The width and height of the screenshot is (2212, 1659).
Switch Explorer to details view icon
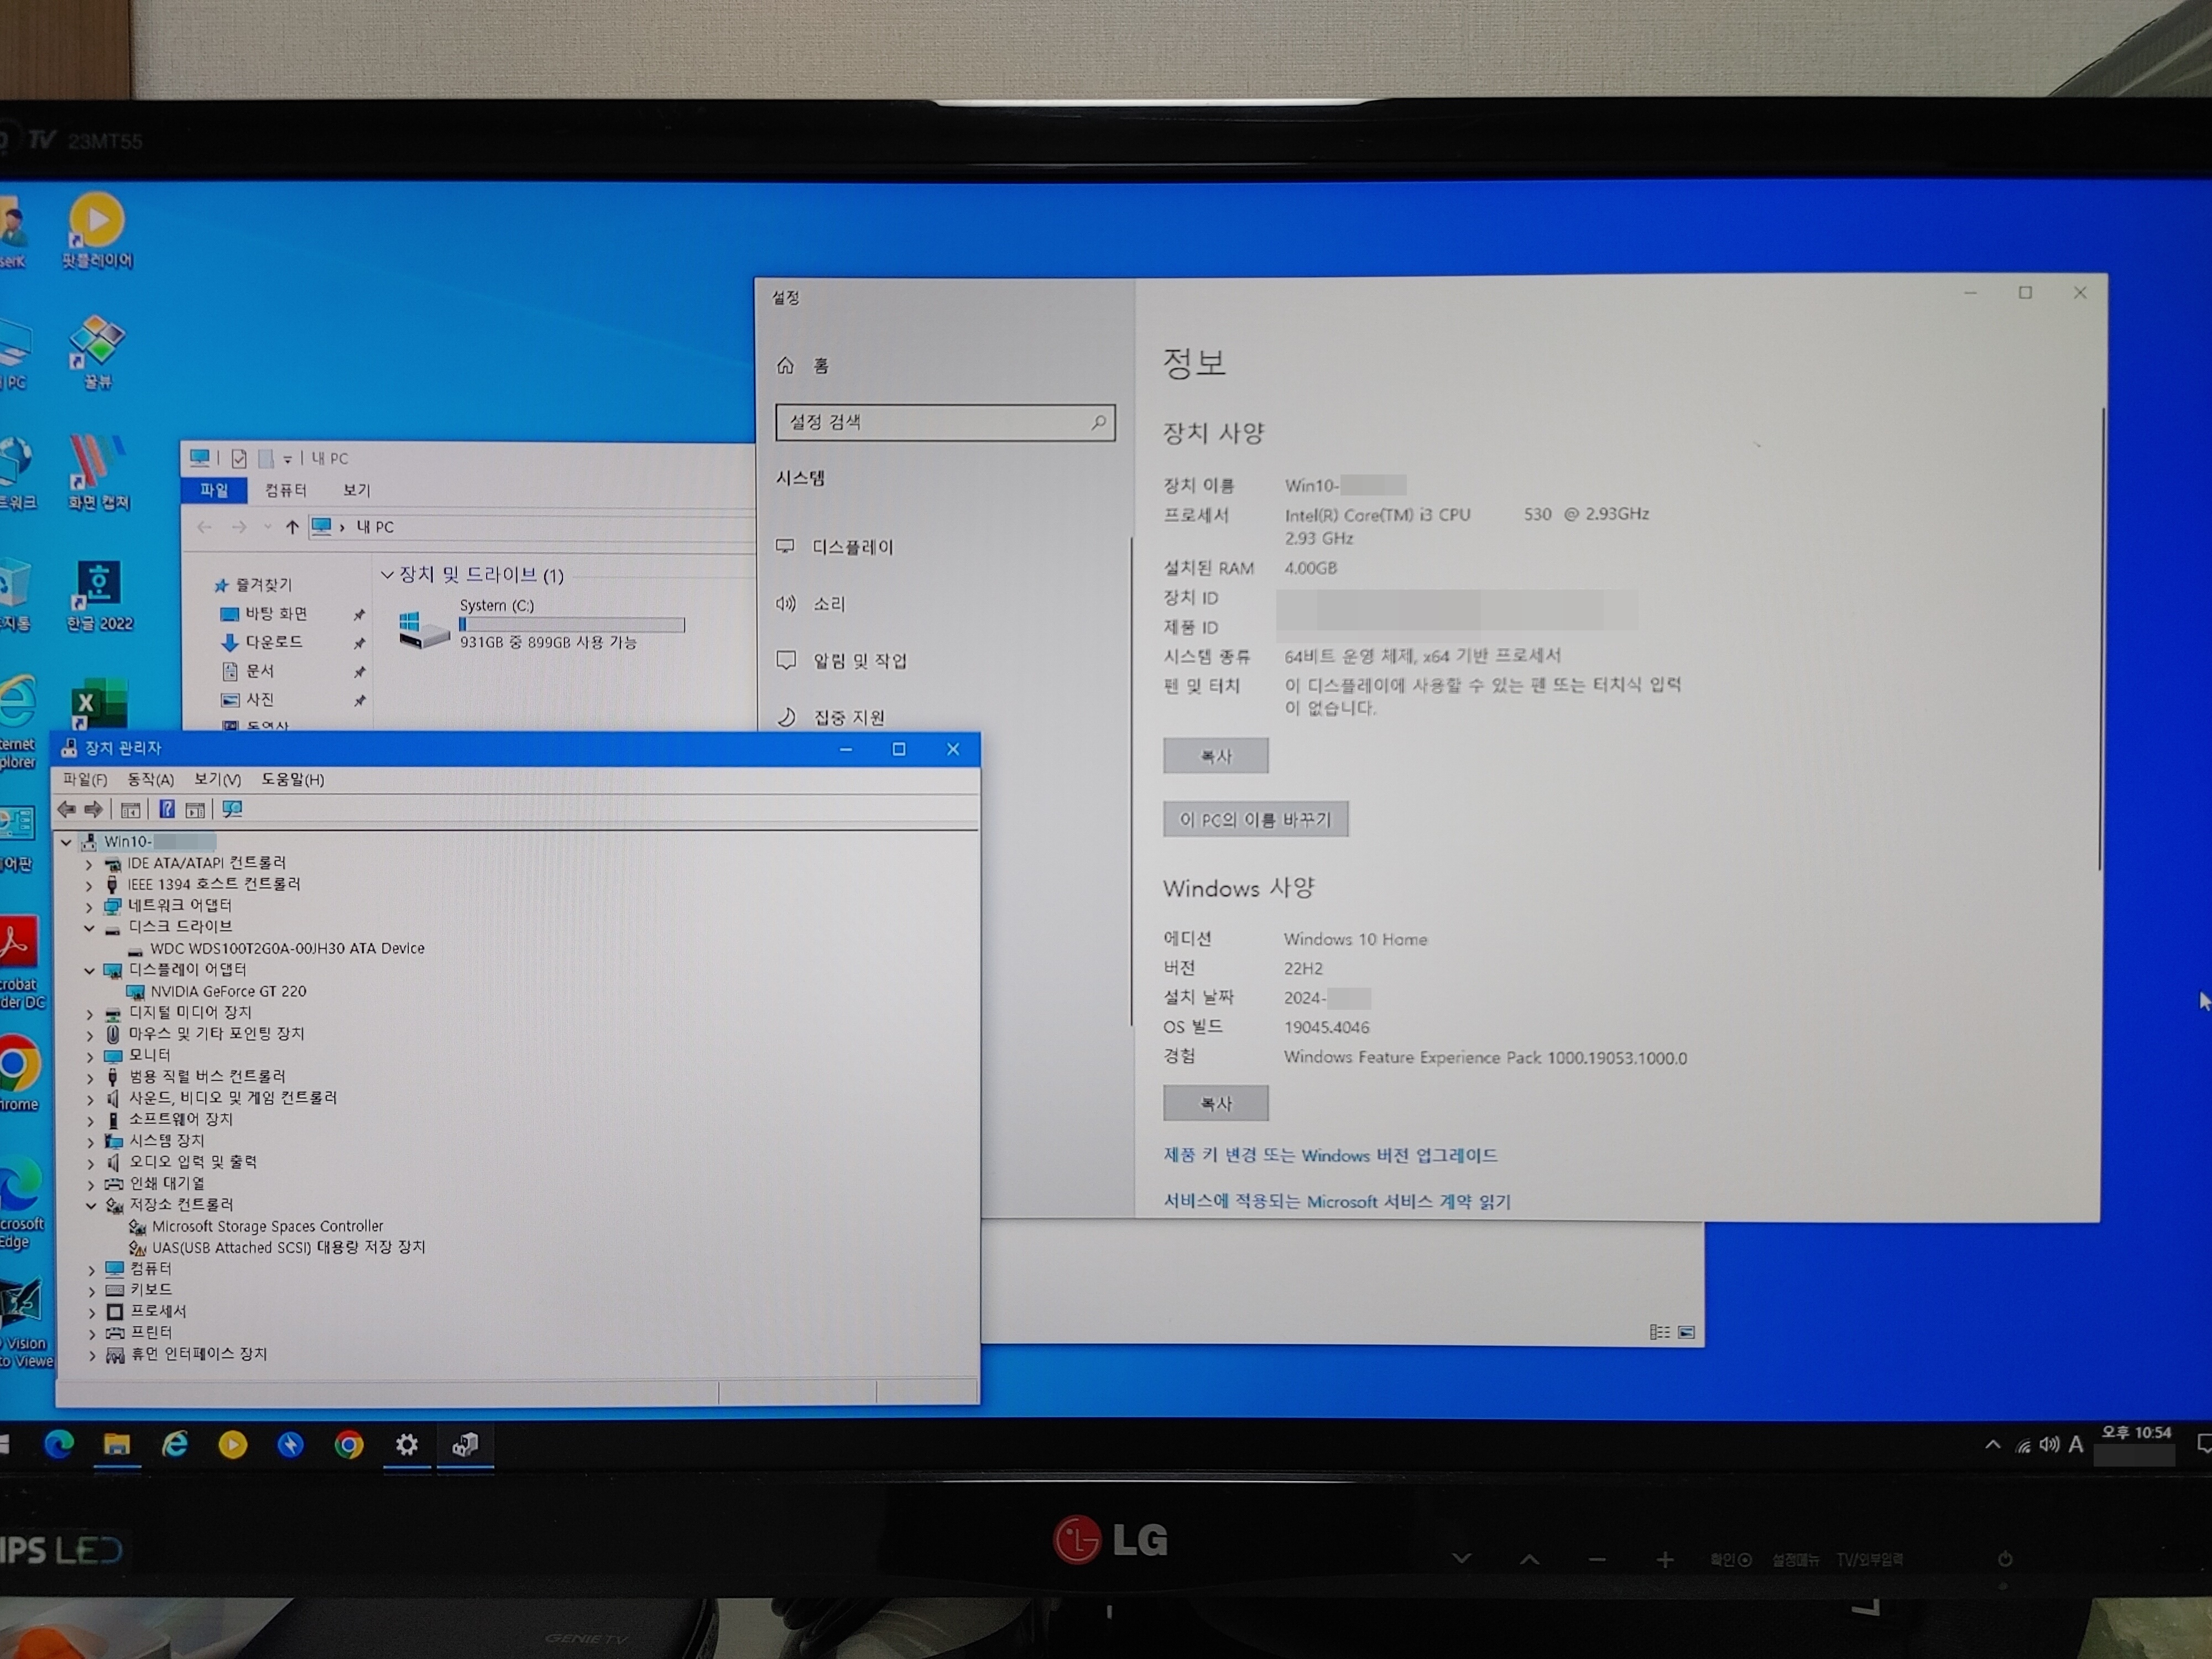1659,1332
